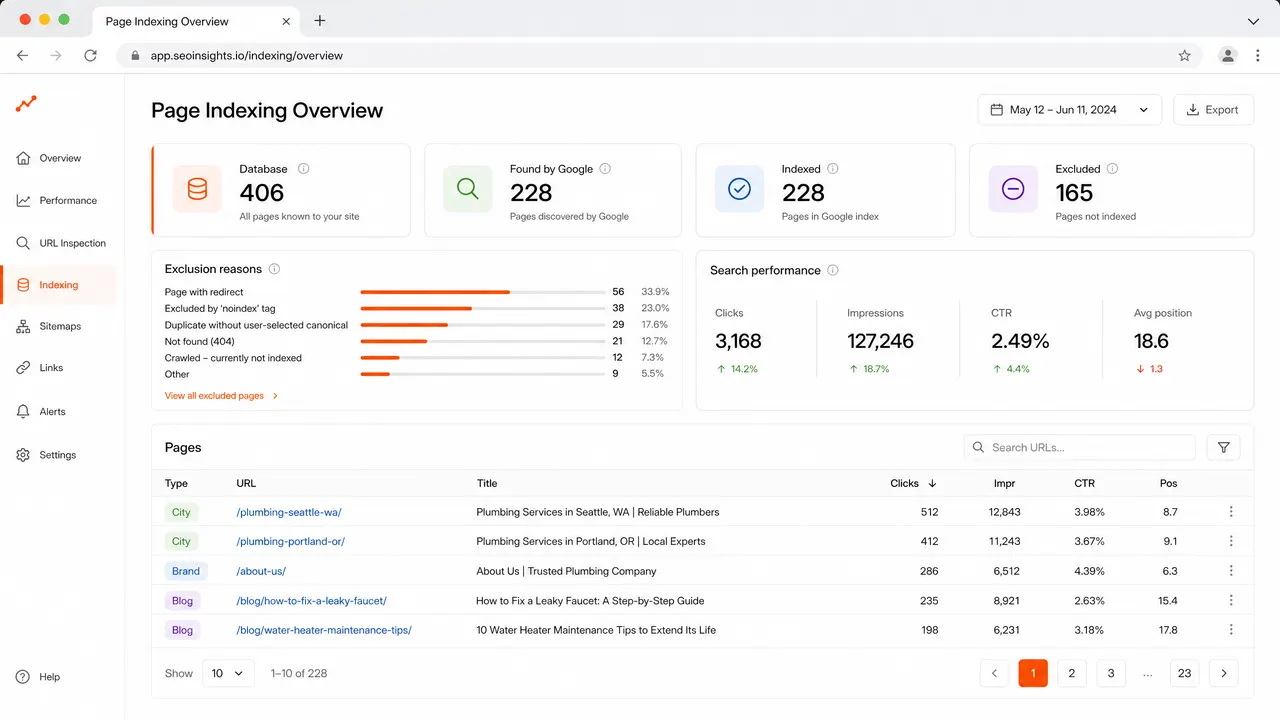The width and height of the screenshot is (1280, 720).
Task: Go to pagination page 2
Action: [x=1071, y=673]
